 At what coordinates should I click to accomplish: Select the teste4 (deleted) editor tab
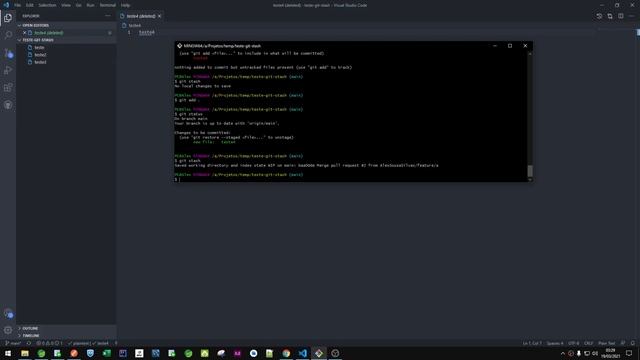click(x=141, y=16)
